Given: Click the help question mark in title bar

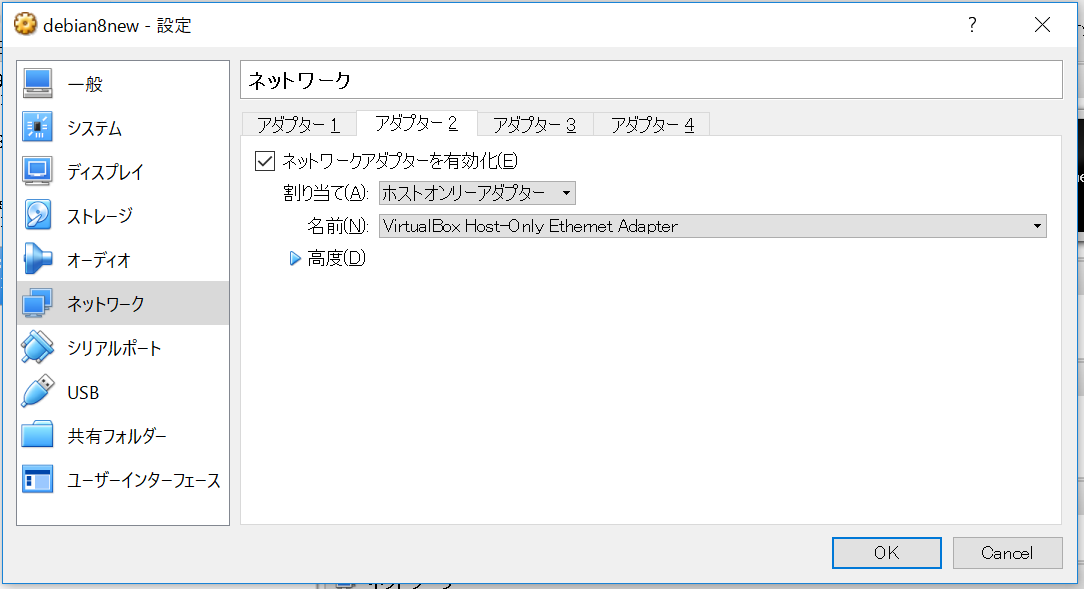Looking at the screenshot, I should [971, 25].
